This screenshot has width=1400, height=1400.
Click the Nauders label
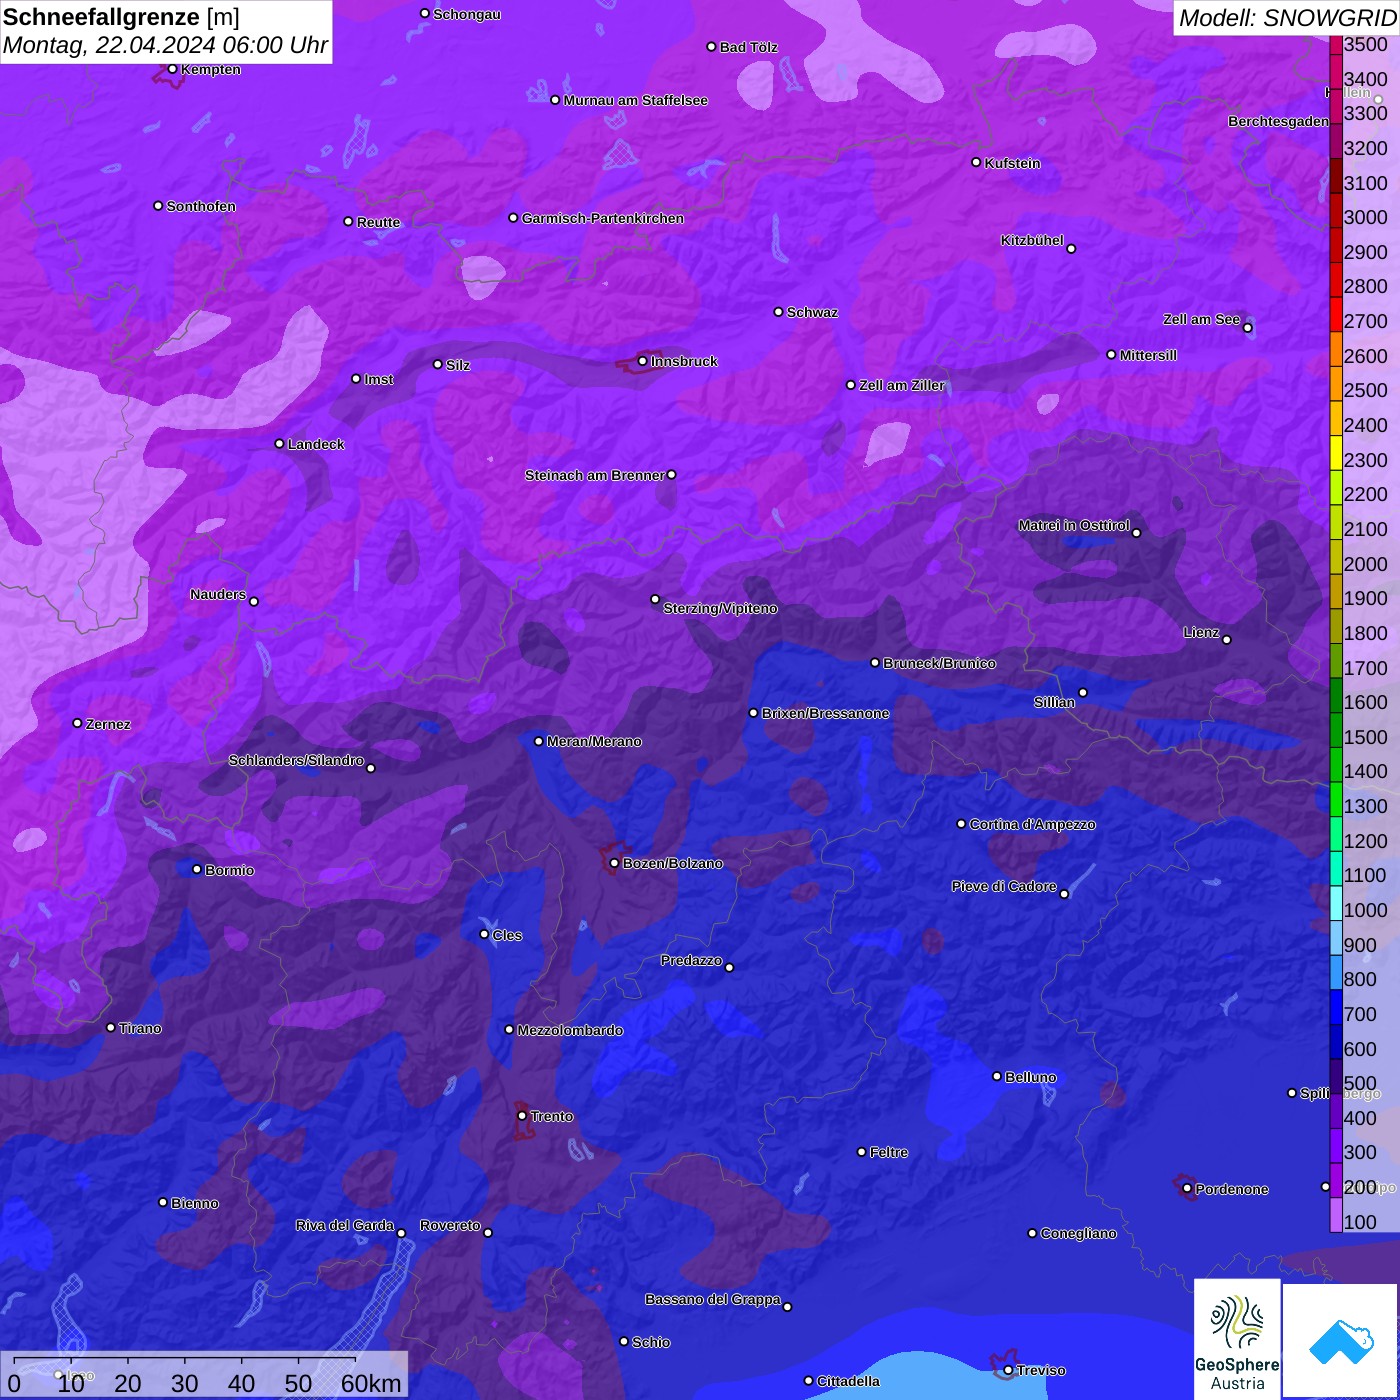click(x=218, y=594)
